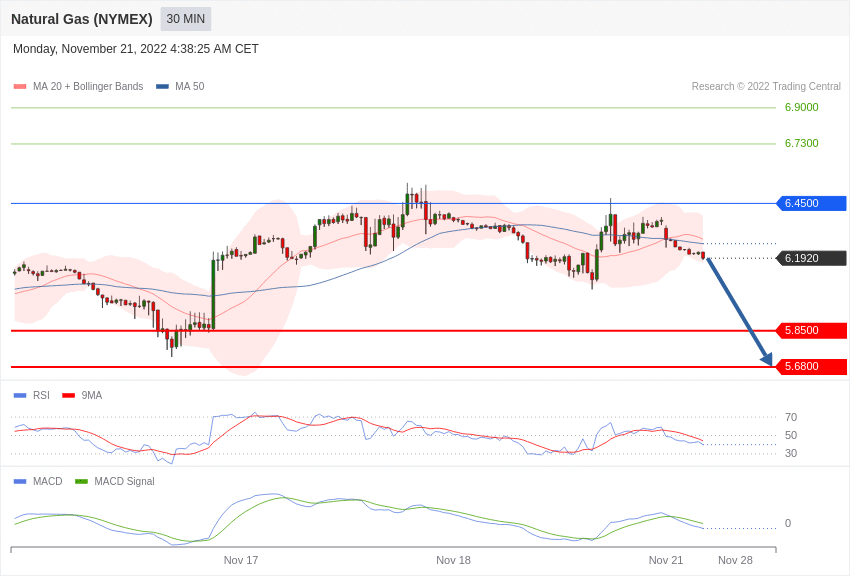The image size is (850, 576).
Task: Click the 9MA legend color swatch
Action: (68, 396)
